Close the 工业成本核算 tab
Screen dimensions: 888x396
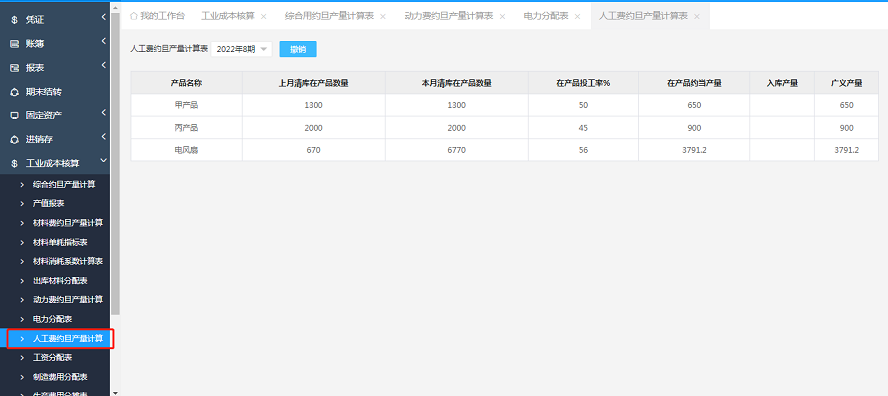point(263,16)
